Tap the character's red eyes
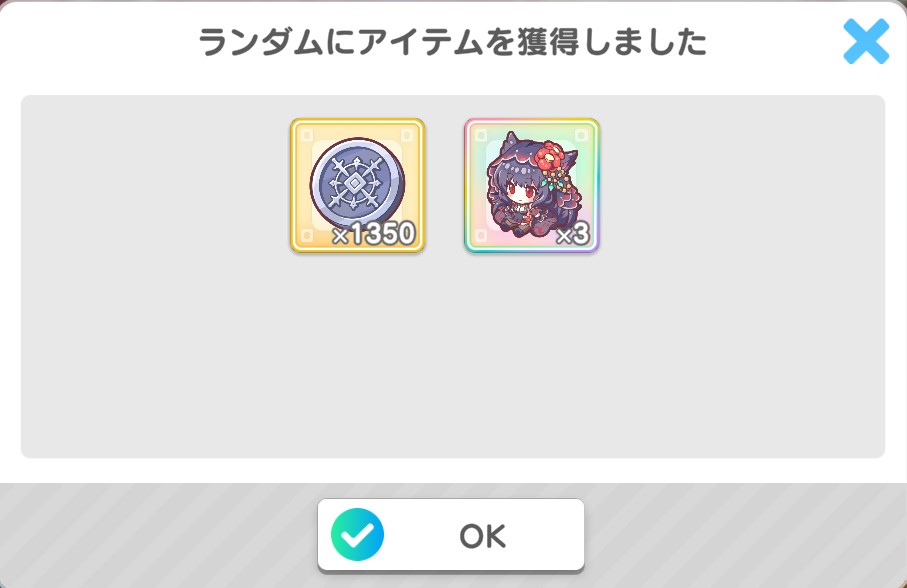The height and width of the screenshot is (588, 907). 519,189
